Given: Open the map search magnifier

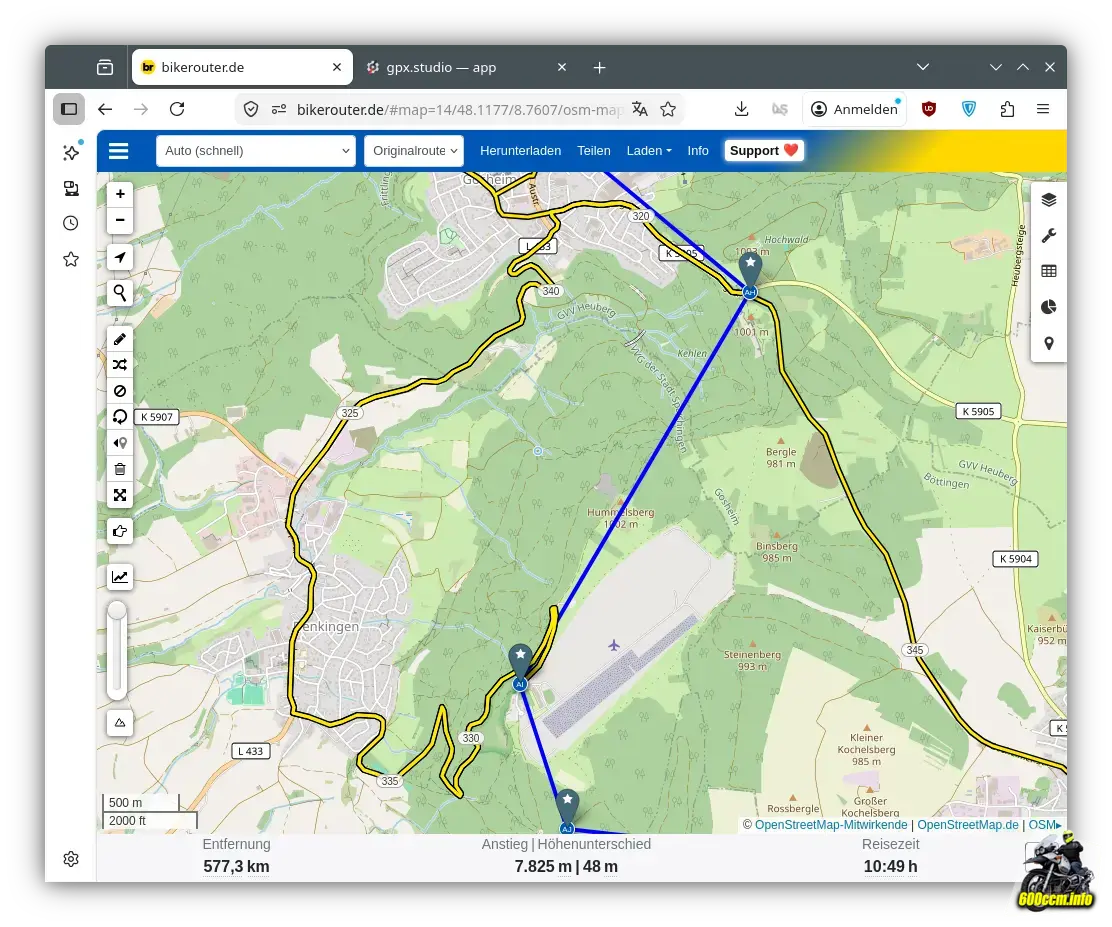Looking at the screenshot, I should pyautogui.click(x=120, y=293).
